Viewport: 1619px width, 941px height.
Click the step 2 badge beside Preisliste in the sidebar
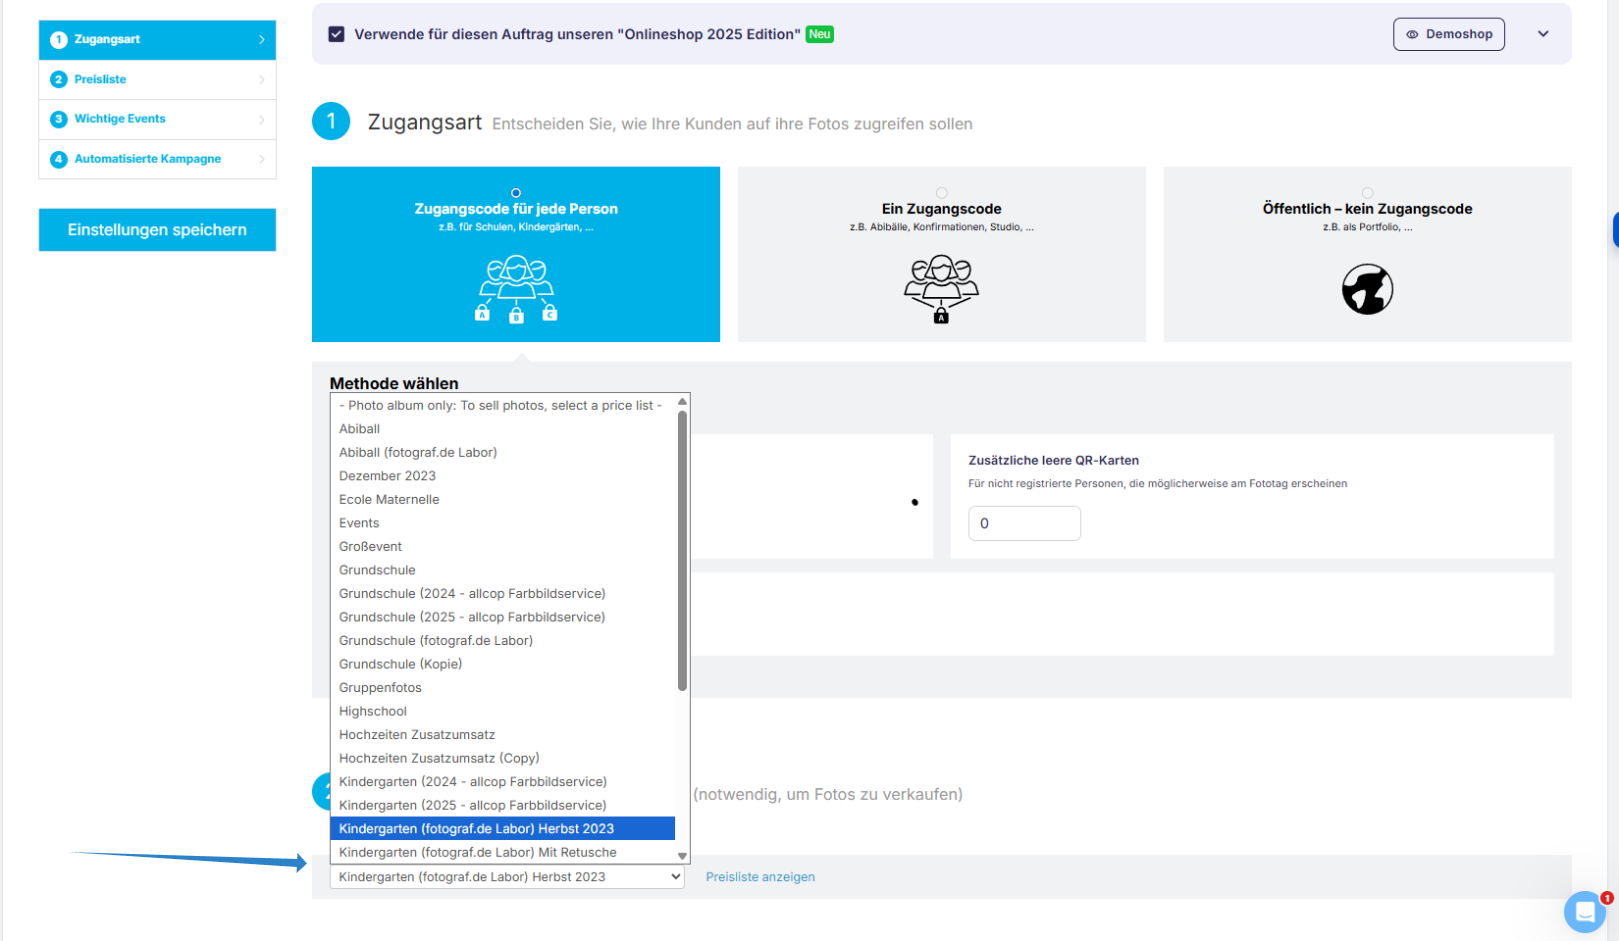coord(59,79)
